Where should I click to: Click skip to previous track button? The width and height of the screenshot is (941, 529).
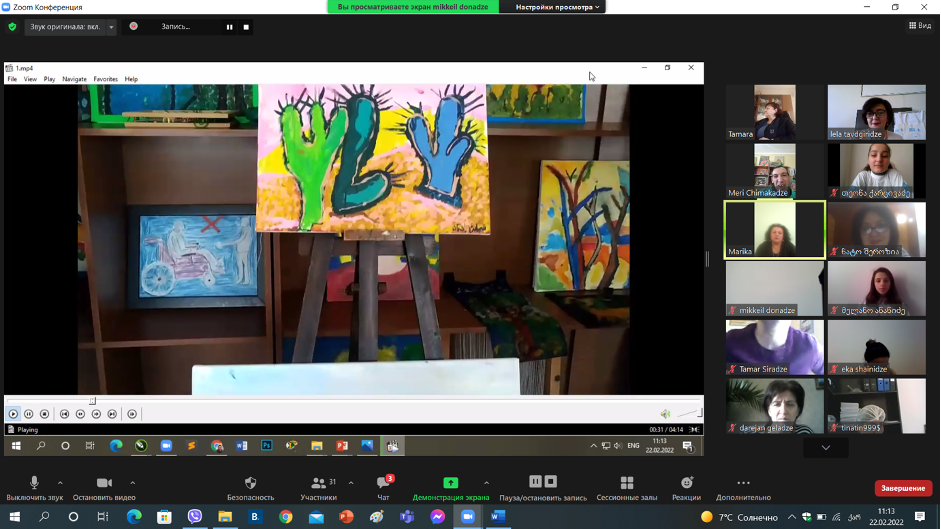click(x=64, y=414)
